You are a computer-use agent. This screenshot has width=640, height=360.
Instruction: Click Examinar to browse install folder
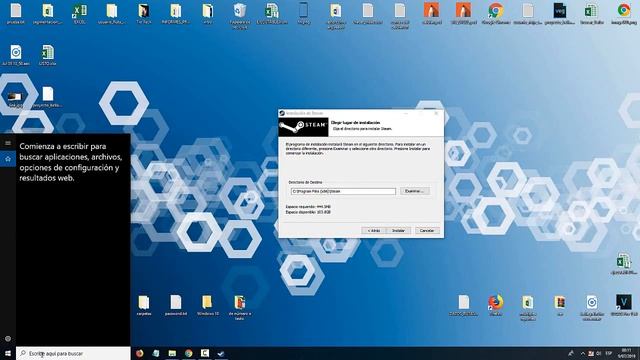415,191
